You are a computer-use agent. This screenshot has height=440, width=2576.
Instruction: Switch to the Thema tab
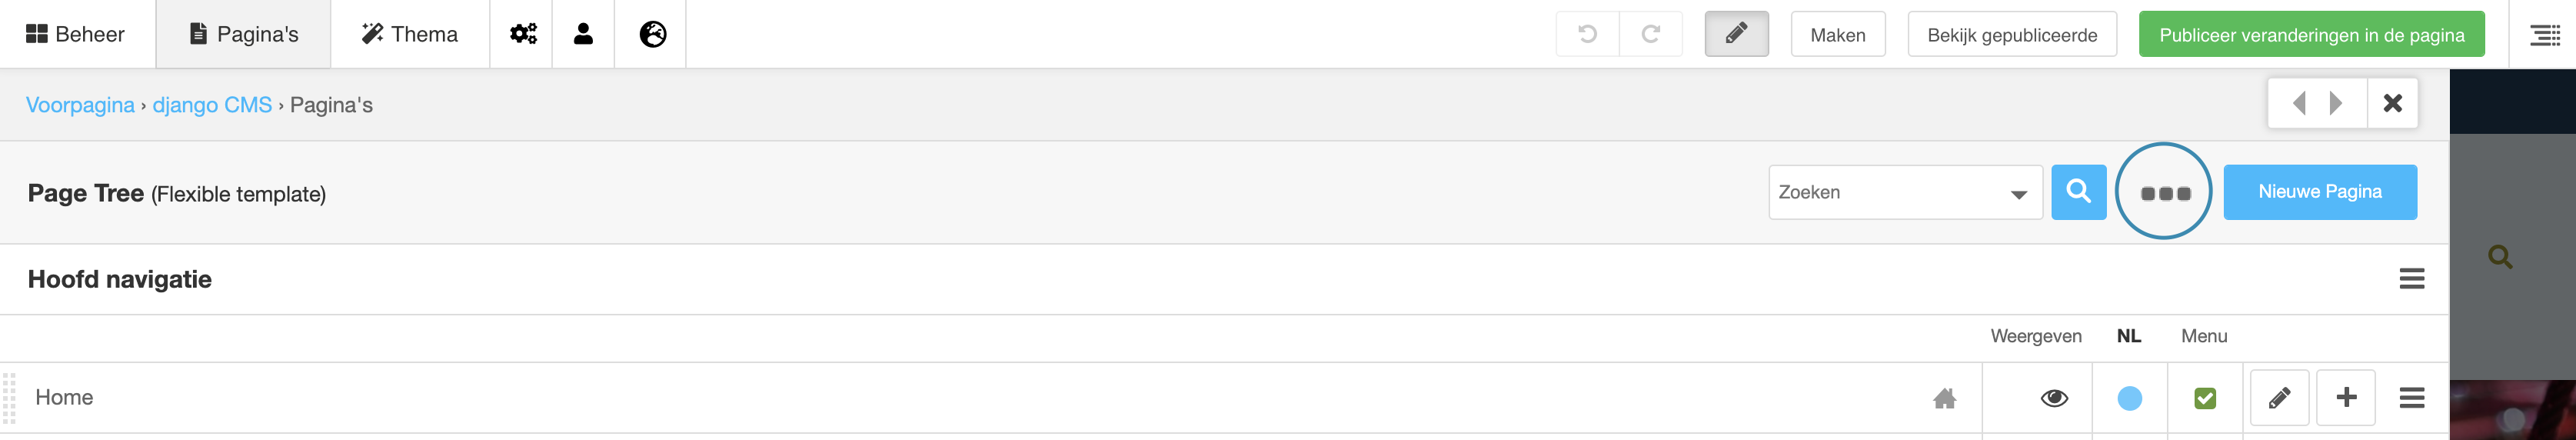409,34
